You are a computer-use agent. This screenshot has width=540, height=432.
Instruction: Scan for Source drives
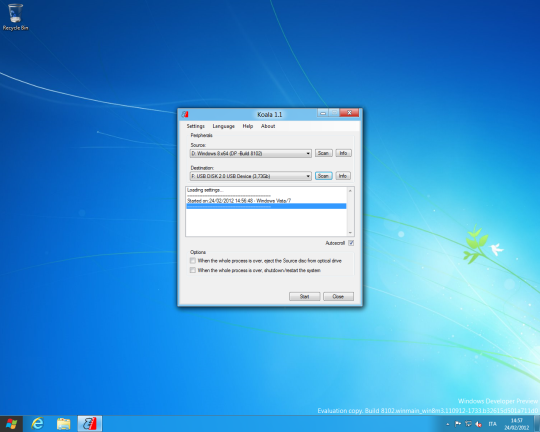click(x=323, y=153)
